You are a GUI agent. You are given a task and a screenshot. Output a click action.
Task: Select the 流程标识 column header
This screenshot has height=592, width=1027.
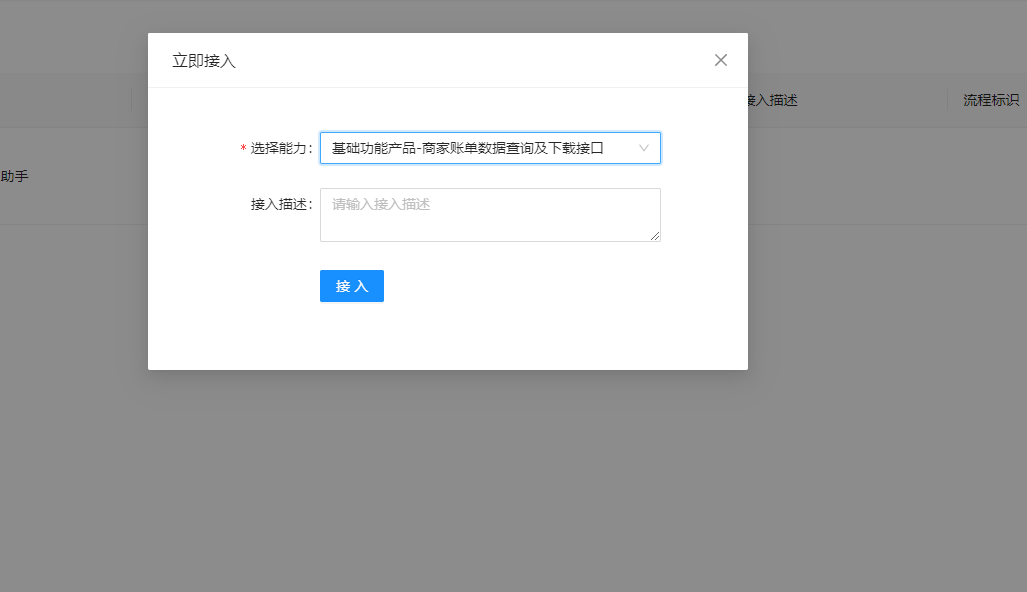[990, 100]
